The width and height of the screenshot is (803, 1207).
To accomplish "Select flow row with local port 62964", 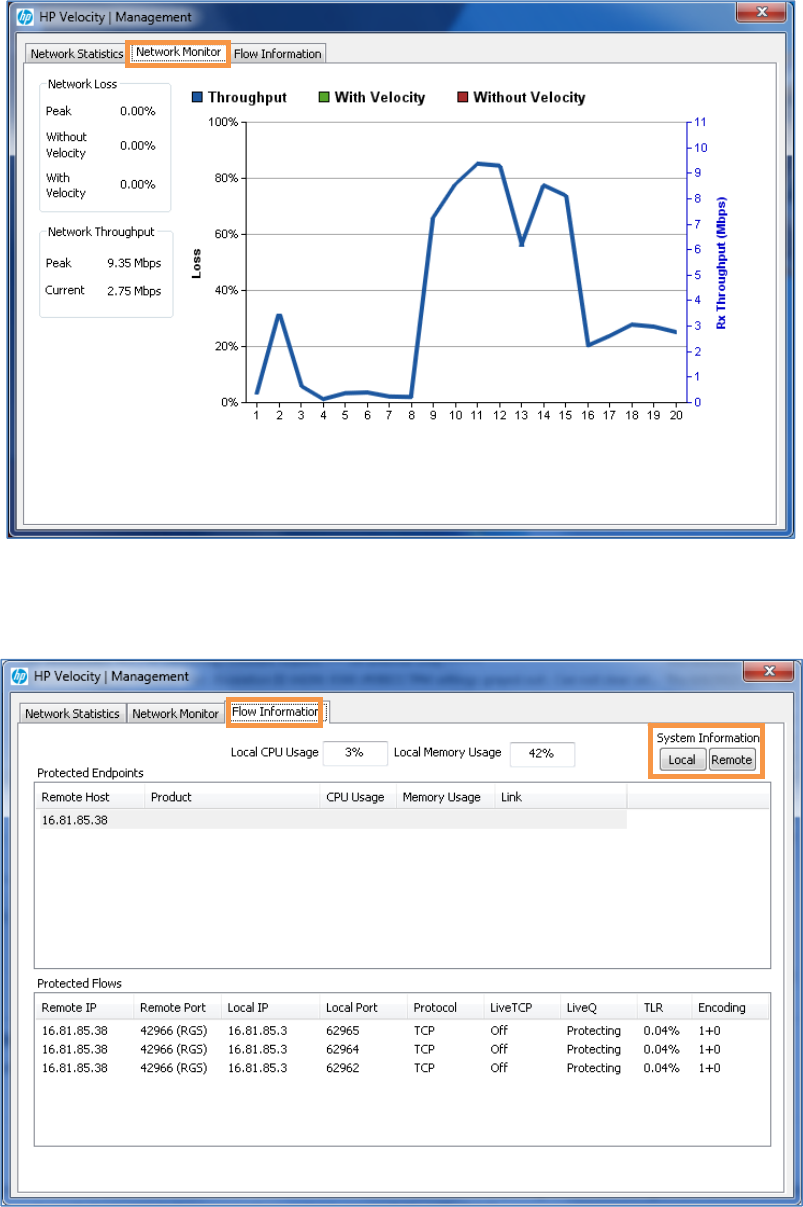I will tap(402, 1050).
